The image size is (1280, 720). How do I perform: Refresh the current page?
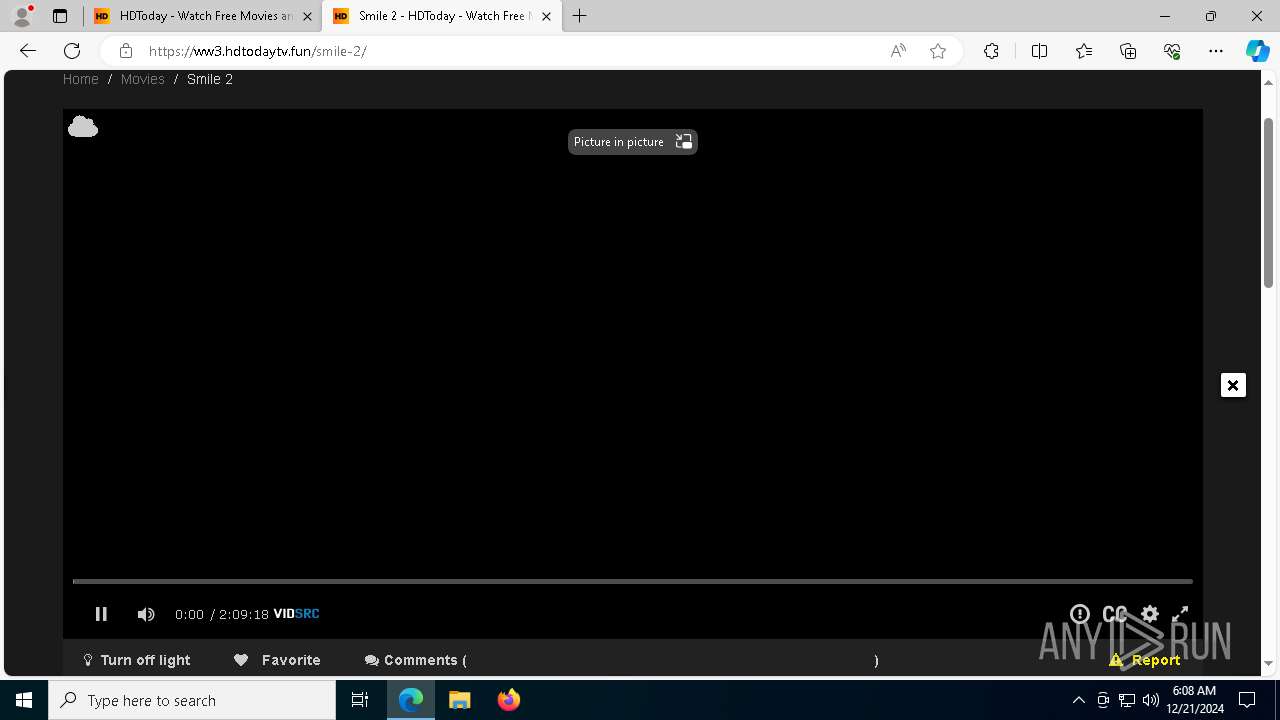[x=72, y=51]
